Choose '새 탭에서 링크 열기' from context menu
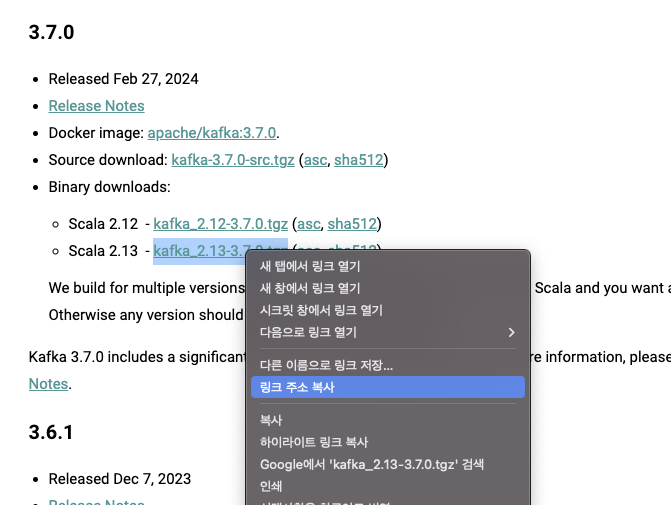The height and width of the screenshot is (505, 671). click(x=388, y=266)
